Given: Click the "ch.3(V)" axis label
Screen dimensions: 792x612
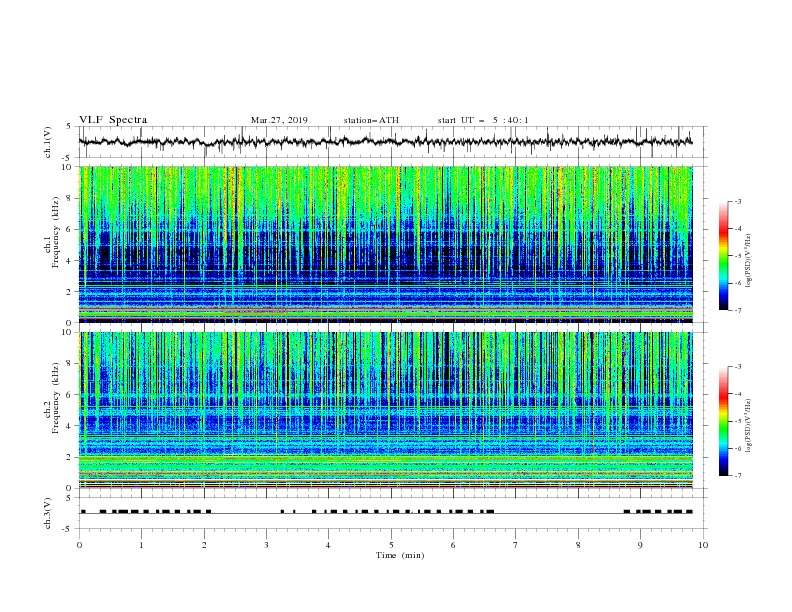Looking at the screenshot, I should pos(48,513).
